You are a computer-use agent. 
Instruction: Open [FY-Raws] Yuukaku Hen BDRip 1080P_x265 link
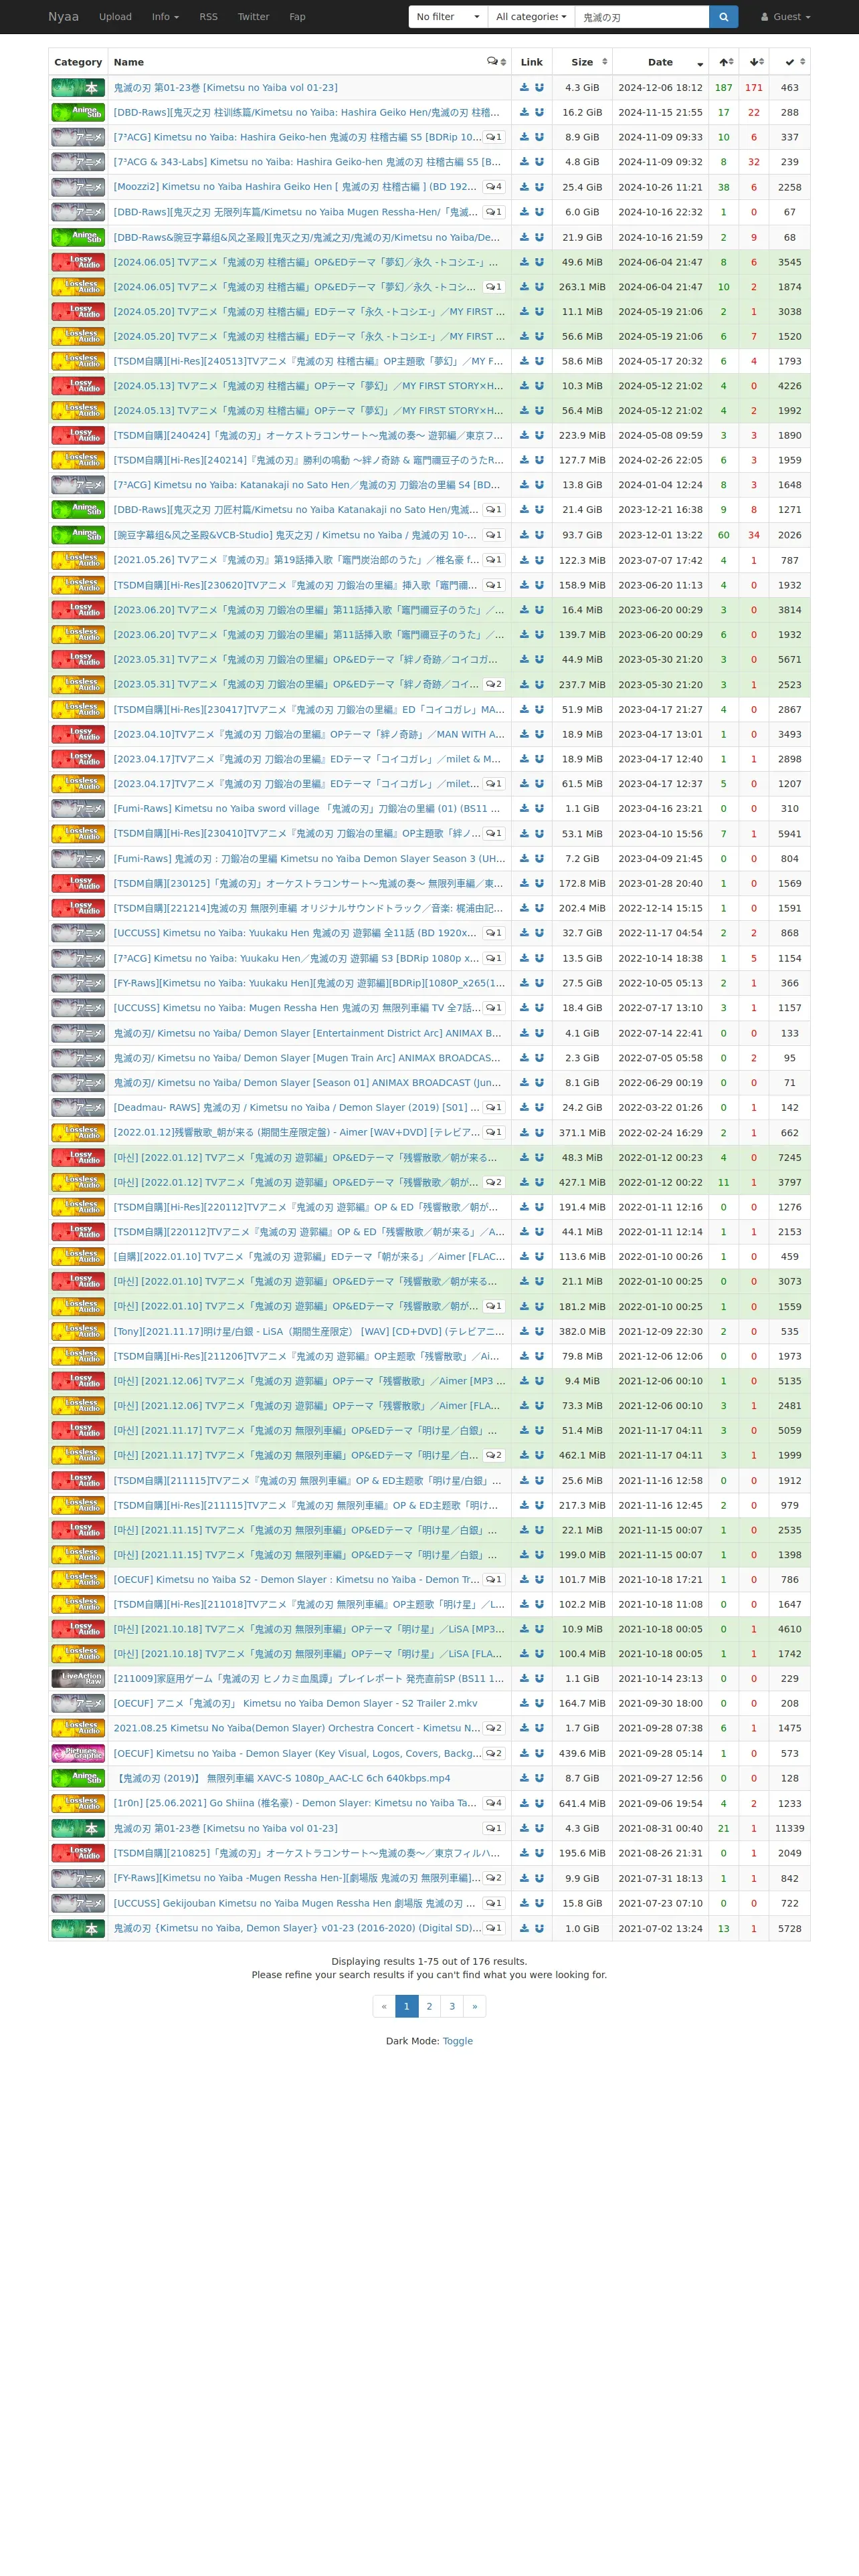[x=309, y=983]
